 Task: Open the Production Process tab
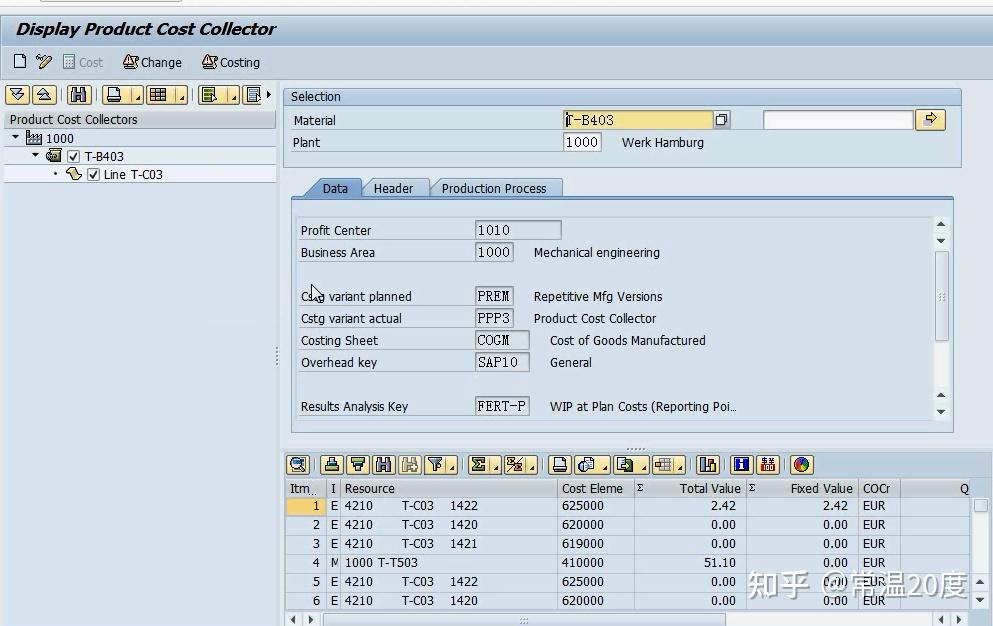496,188
